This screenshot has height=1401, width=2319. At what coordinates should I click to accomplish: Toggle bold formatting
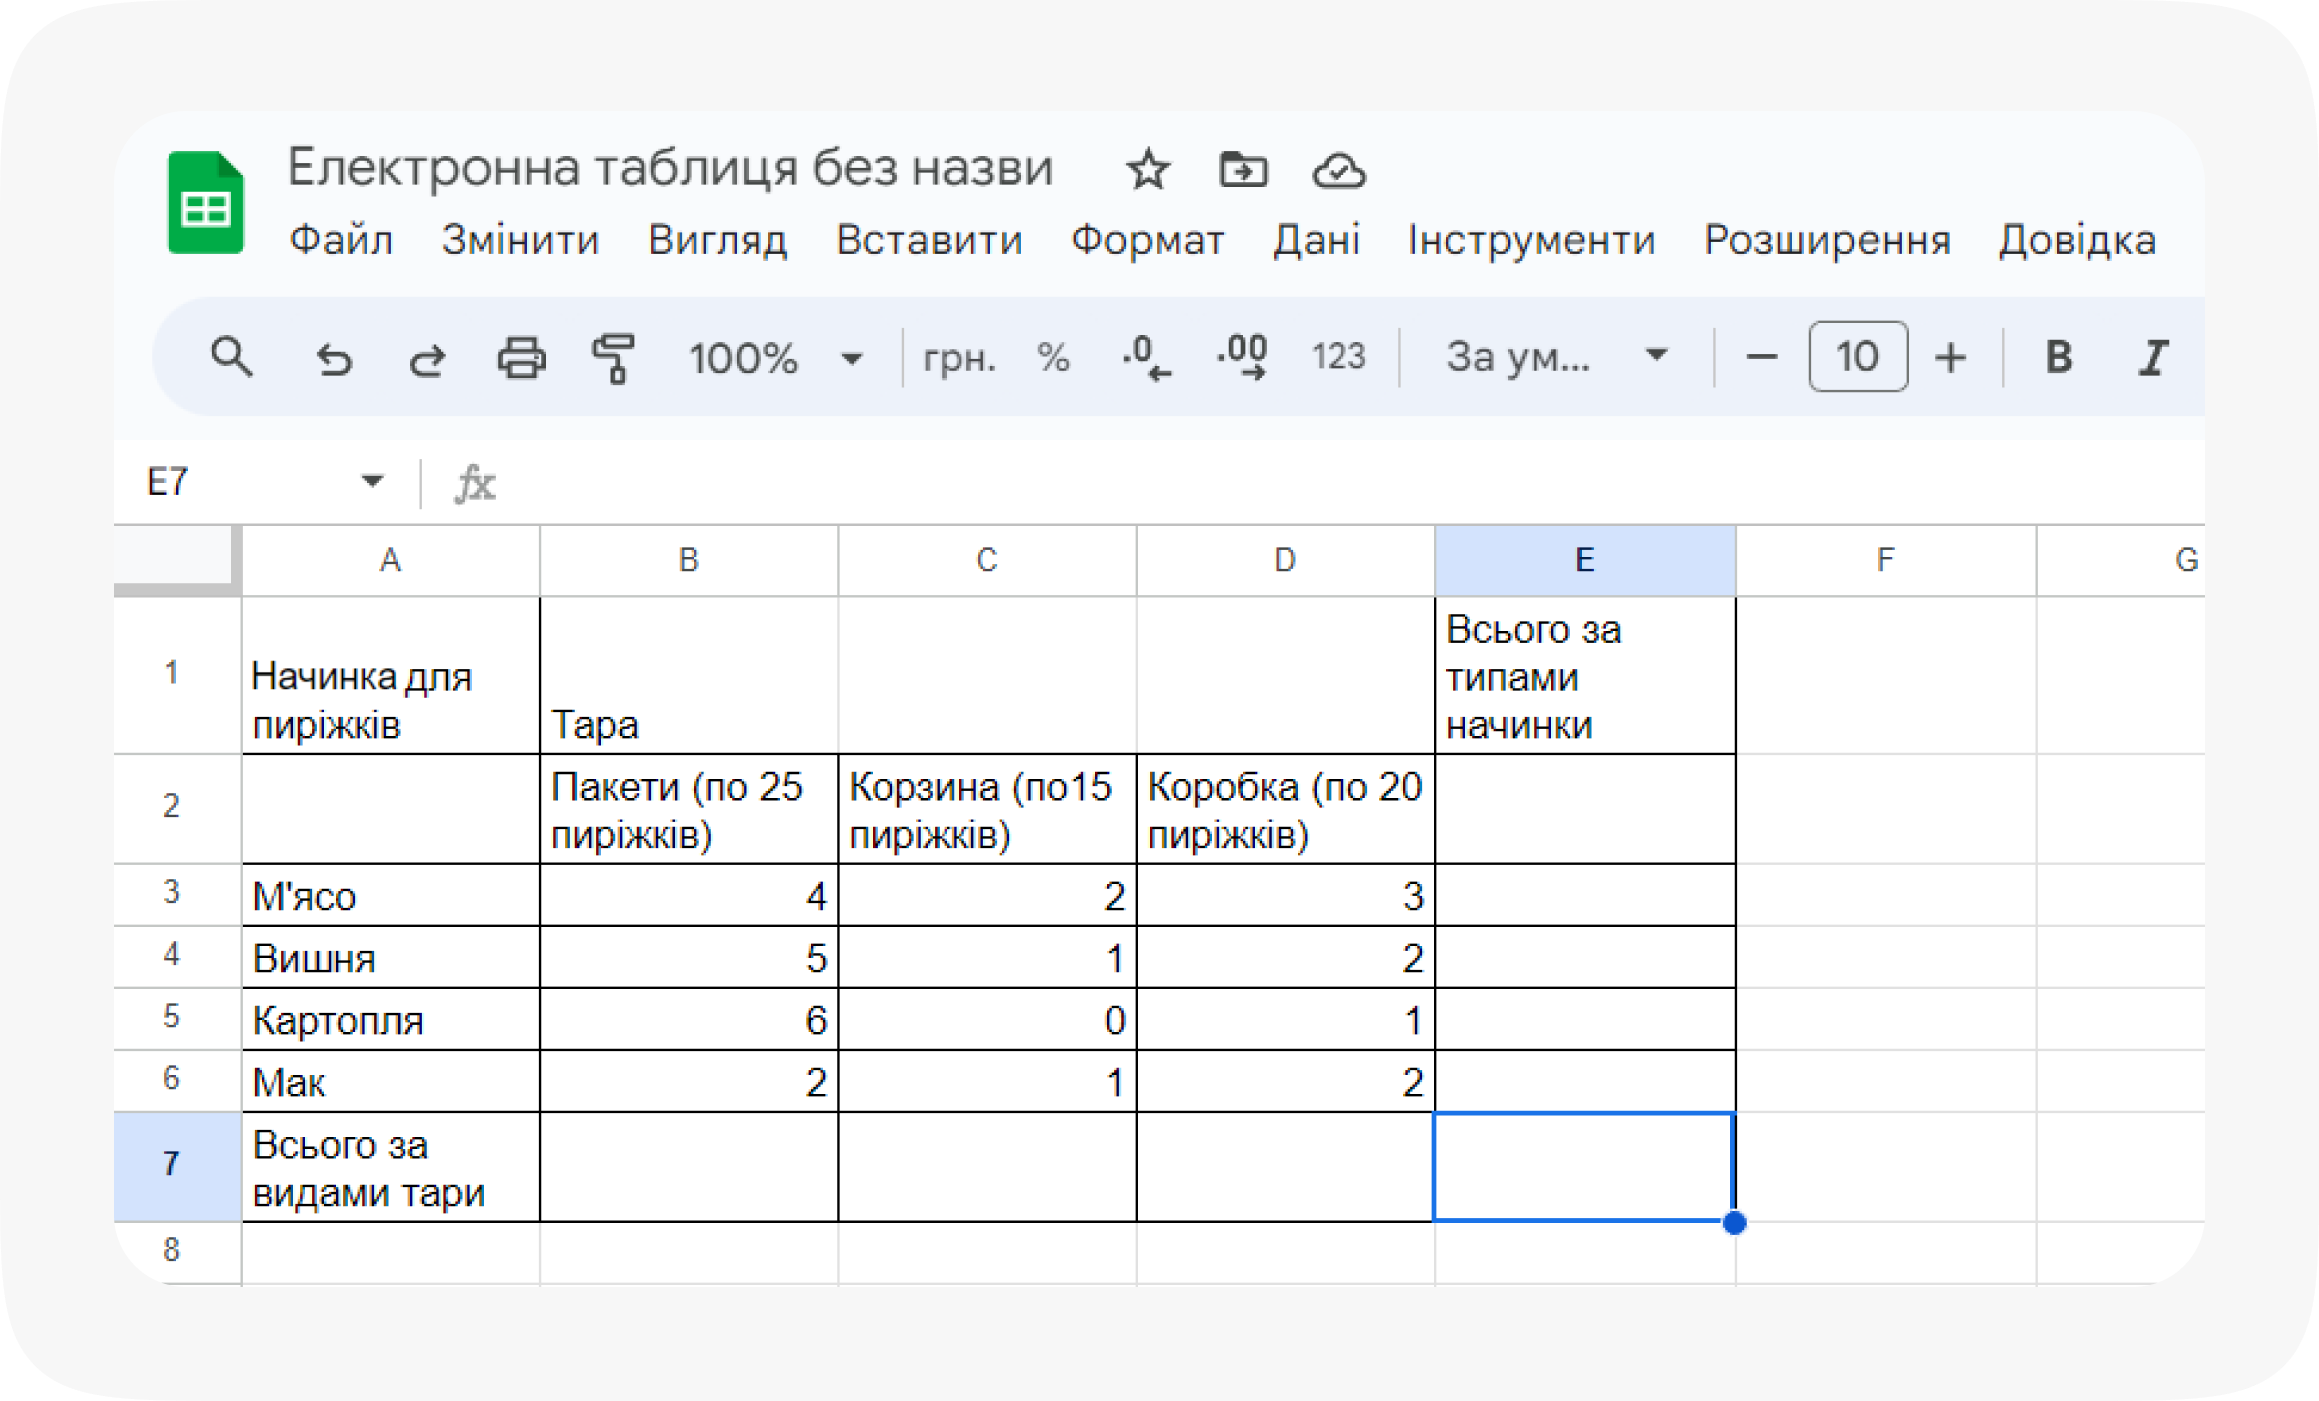tap(2058, 357)
